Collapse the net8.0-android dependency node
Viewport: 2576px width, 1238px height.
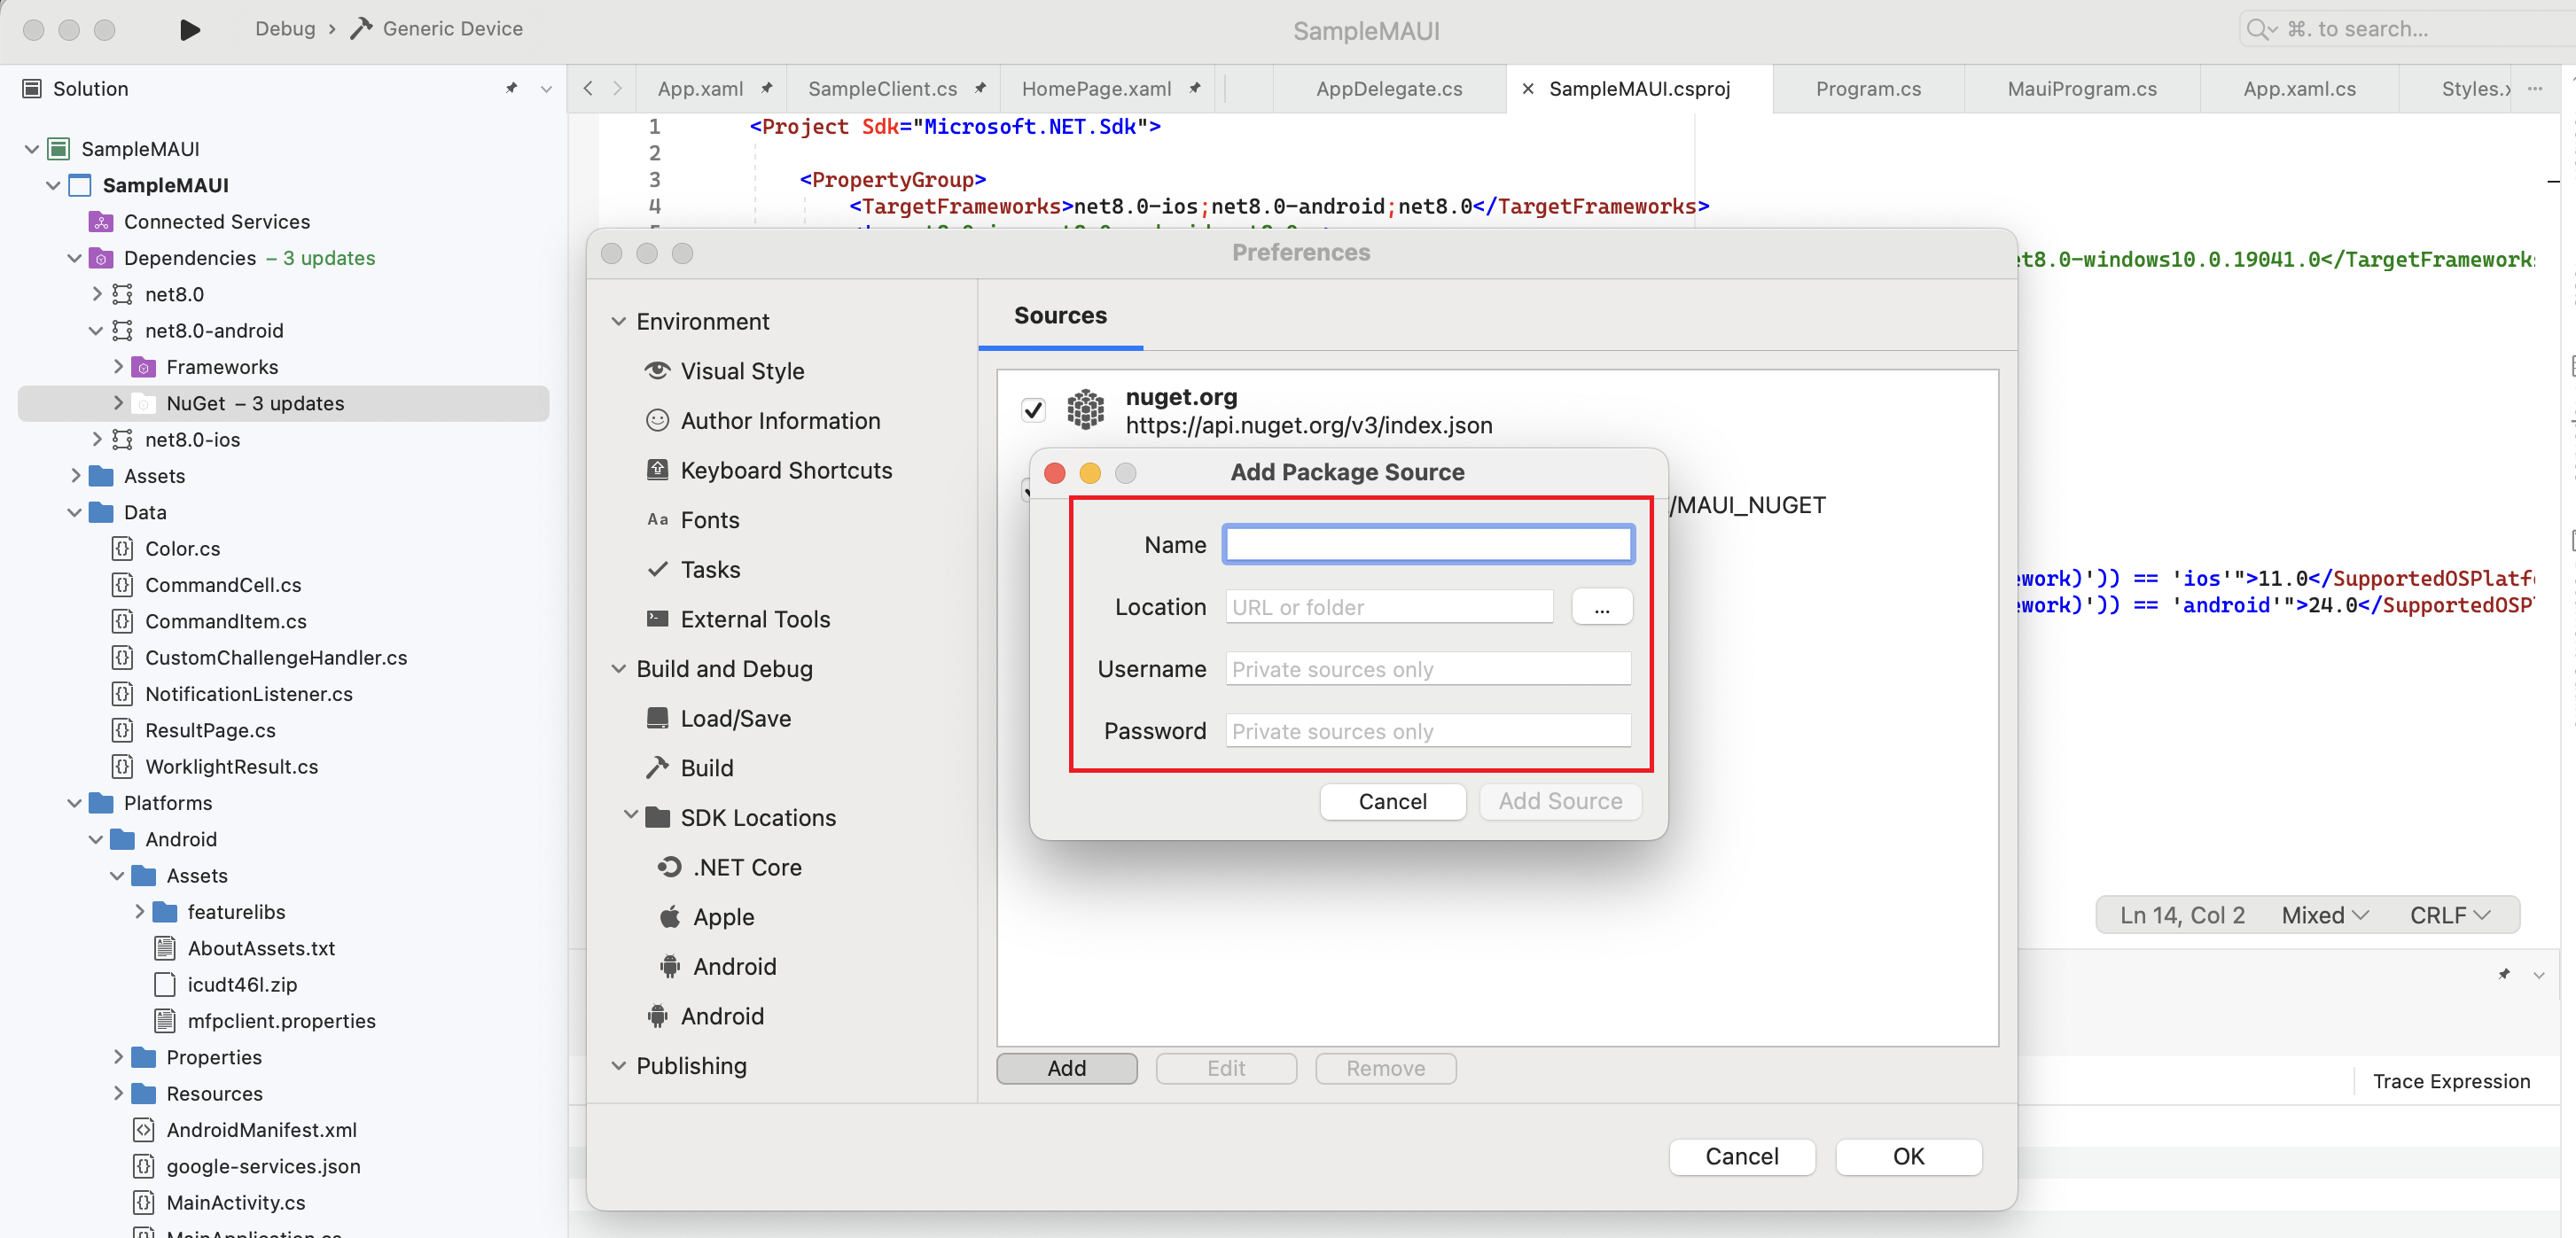click(x=95, y=330)
